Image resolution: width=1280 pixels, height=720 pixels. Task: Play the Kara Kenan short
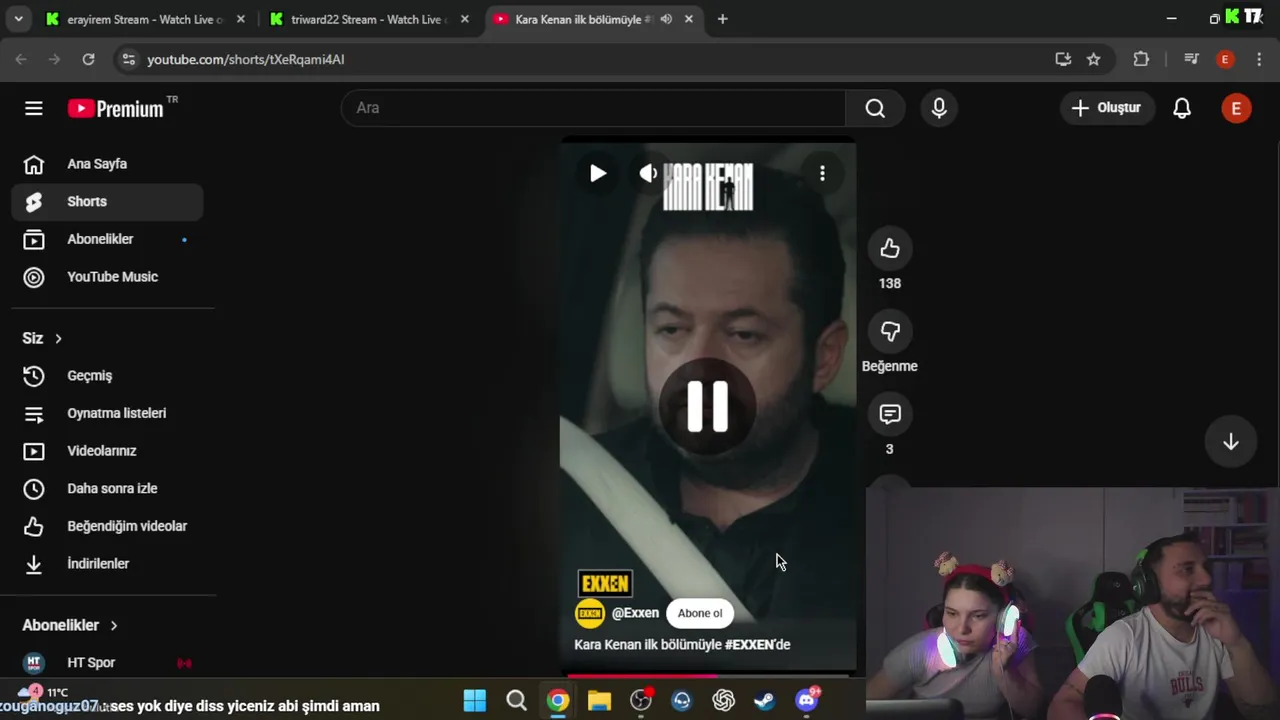[x=597, y=173]
